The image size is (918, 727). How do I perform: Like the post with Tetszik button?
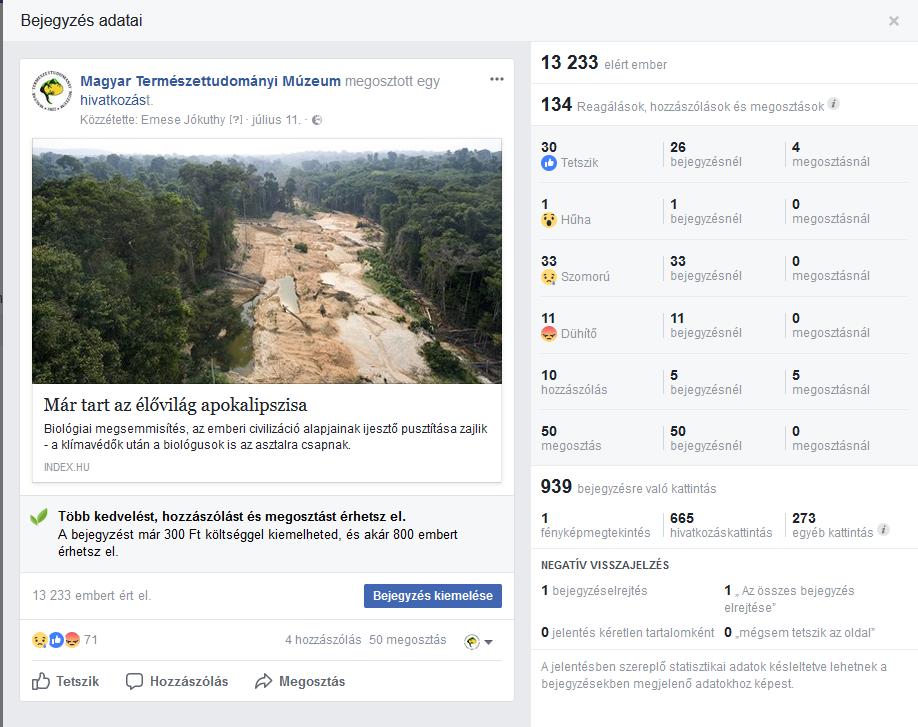pyautogui.click(x=66, y=681)
